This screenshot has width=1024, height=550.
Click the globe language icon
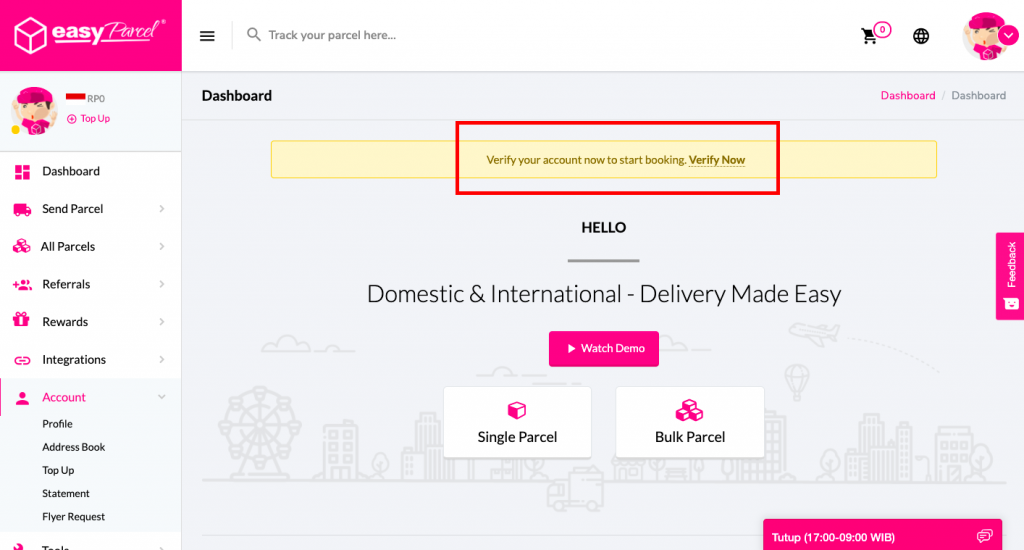921,36
